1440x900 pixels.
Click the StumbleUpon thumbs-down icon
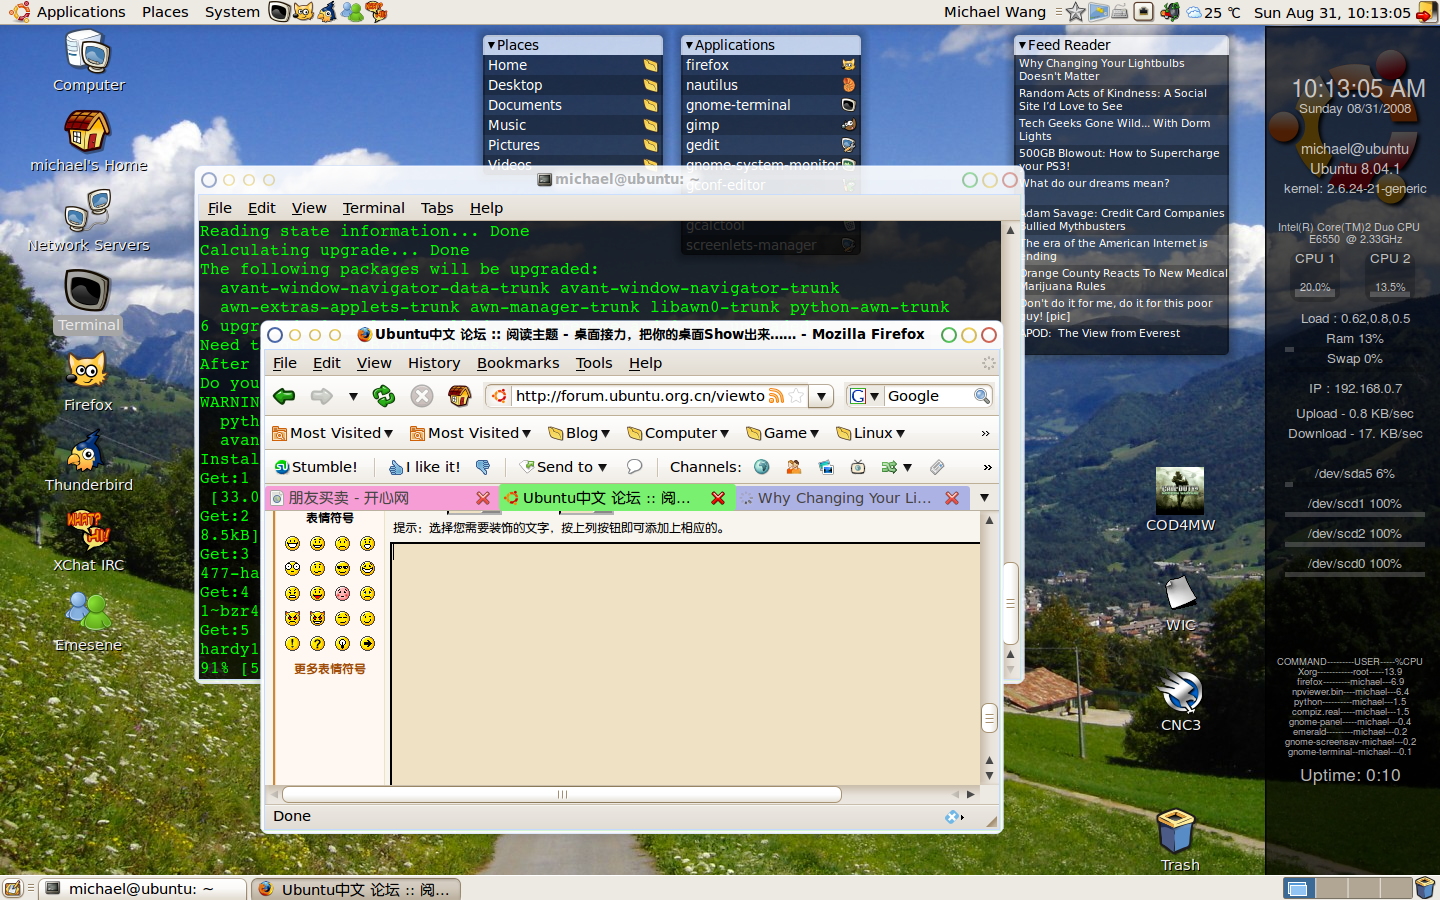(x=483, y=467)
